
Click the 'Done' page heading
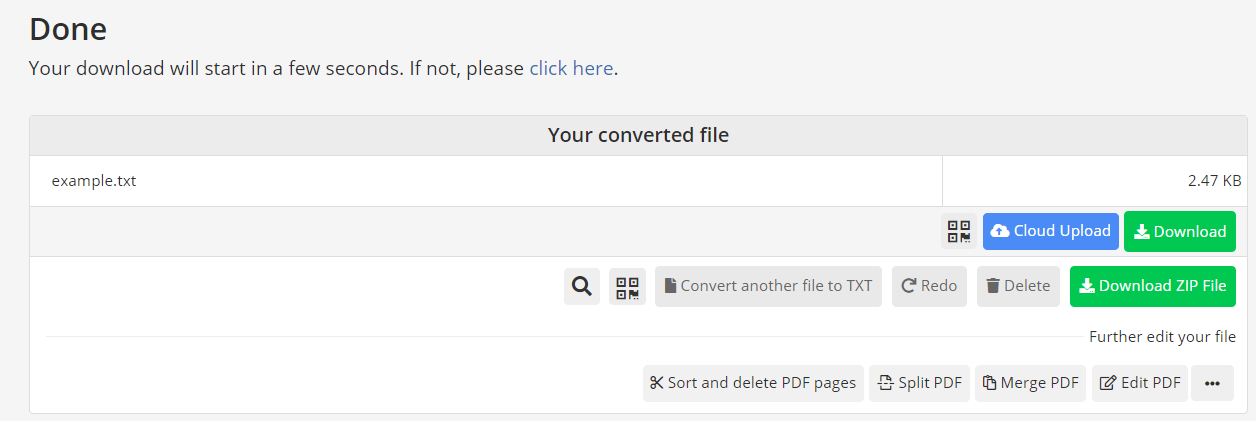(x=68, y=28)
